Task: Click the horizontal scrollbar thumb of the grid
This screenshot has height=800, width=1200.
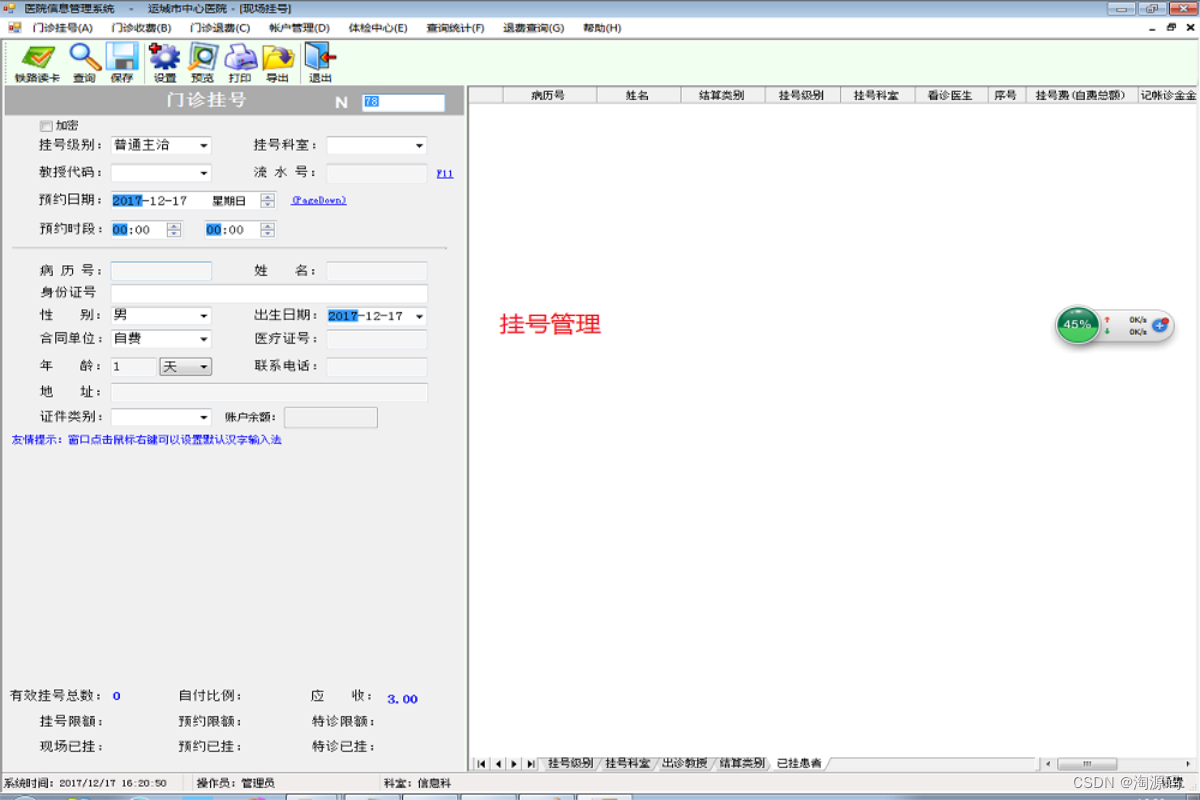Action: coord(1087,764)
